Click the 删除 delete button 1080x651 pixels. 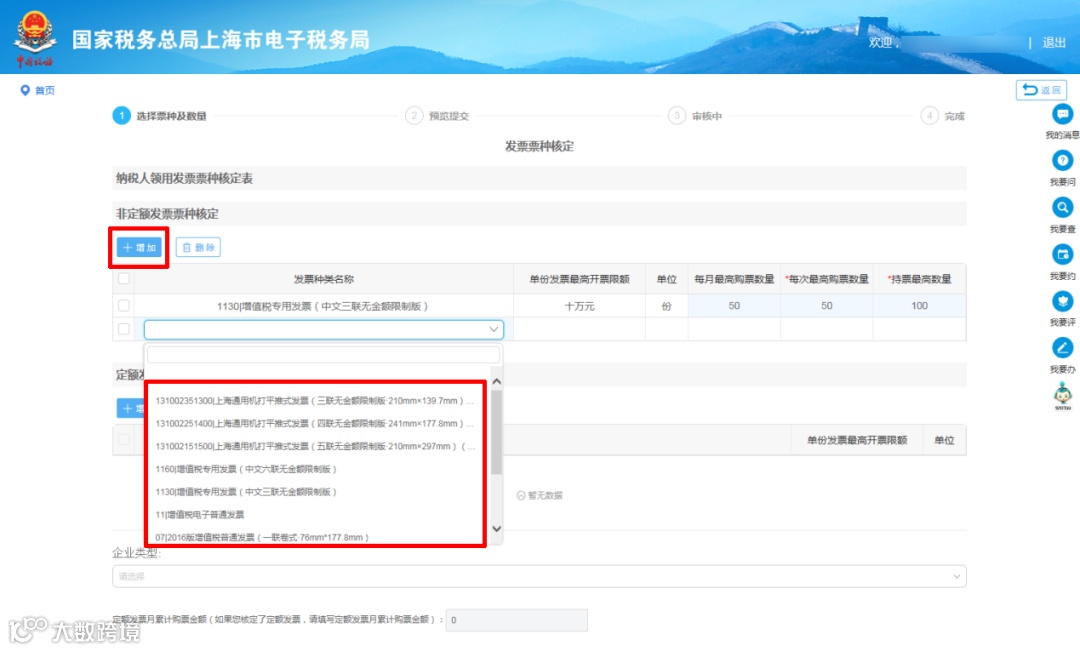[x=198, y=247]
